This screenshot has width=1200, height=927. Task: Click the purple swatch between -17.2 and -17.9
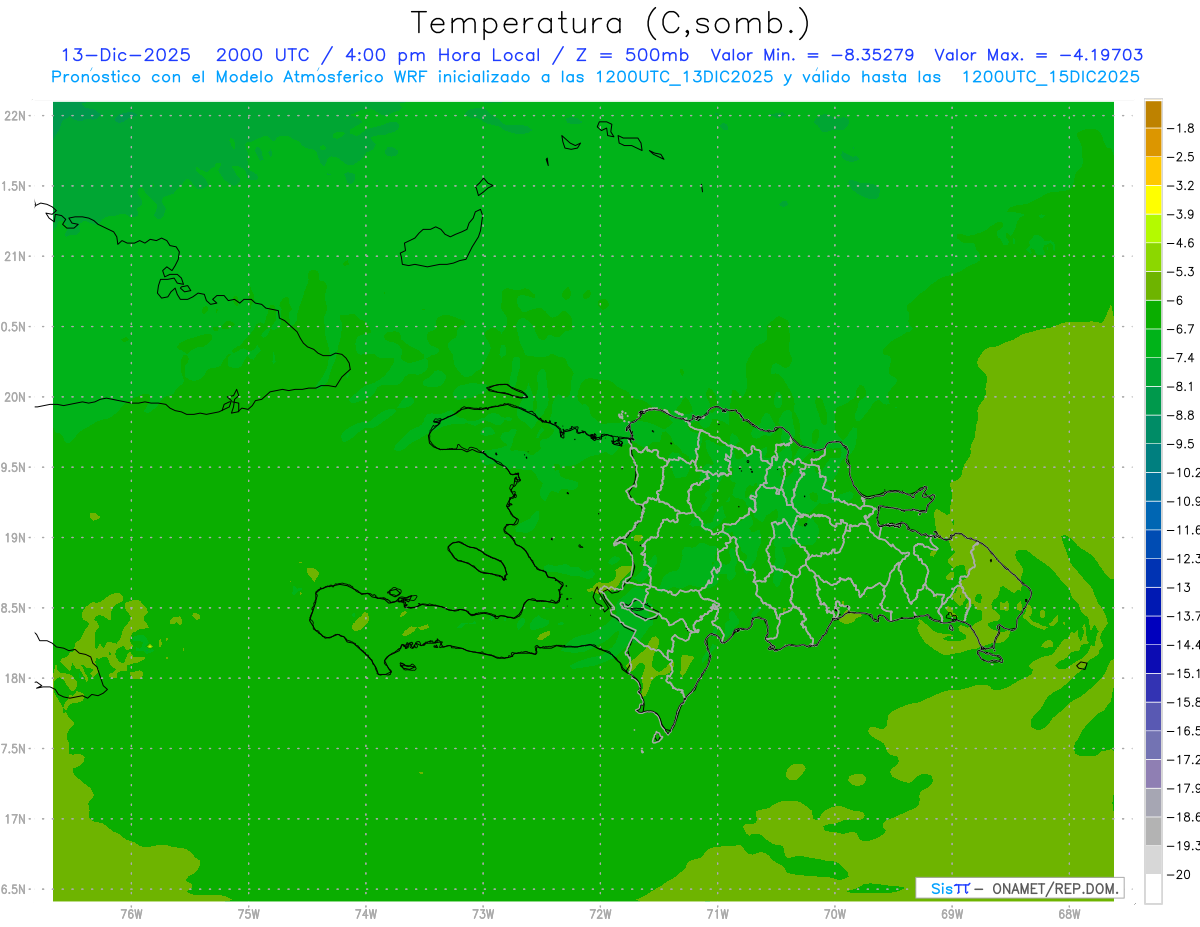click(1153, 773)
